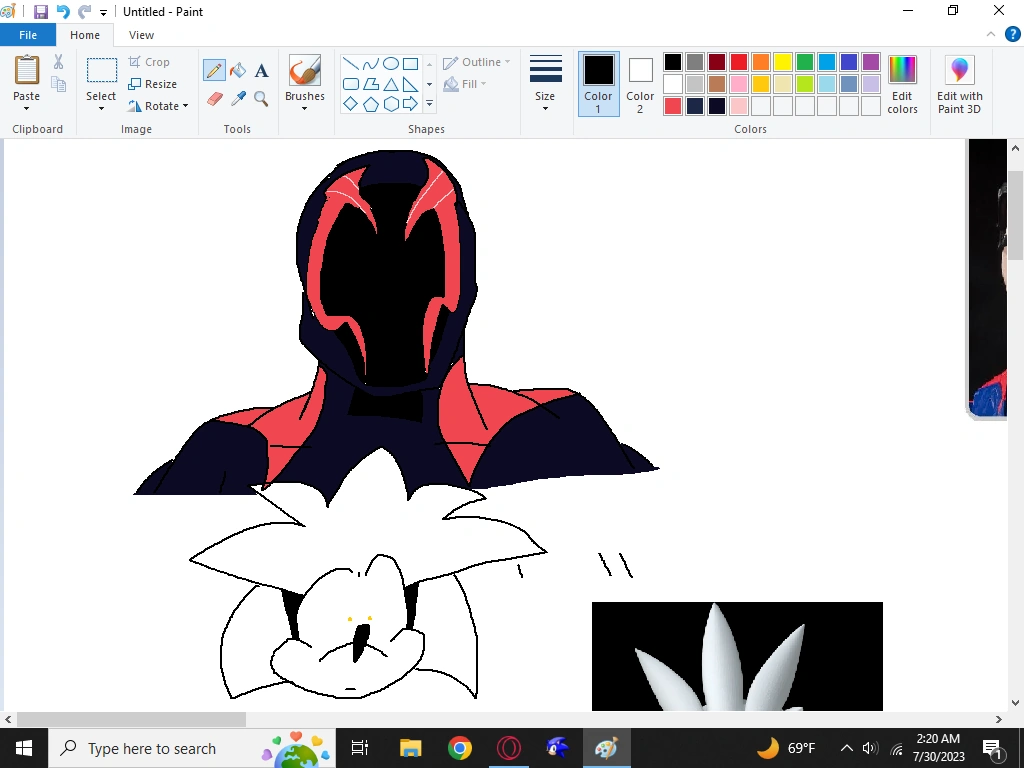Open Edit with Paint 3D
1024x768 pixels.
(x=959, y=85)
